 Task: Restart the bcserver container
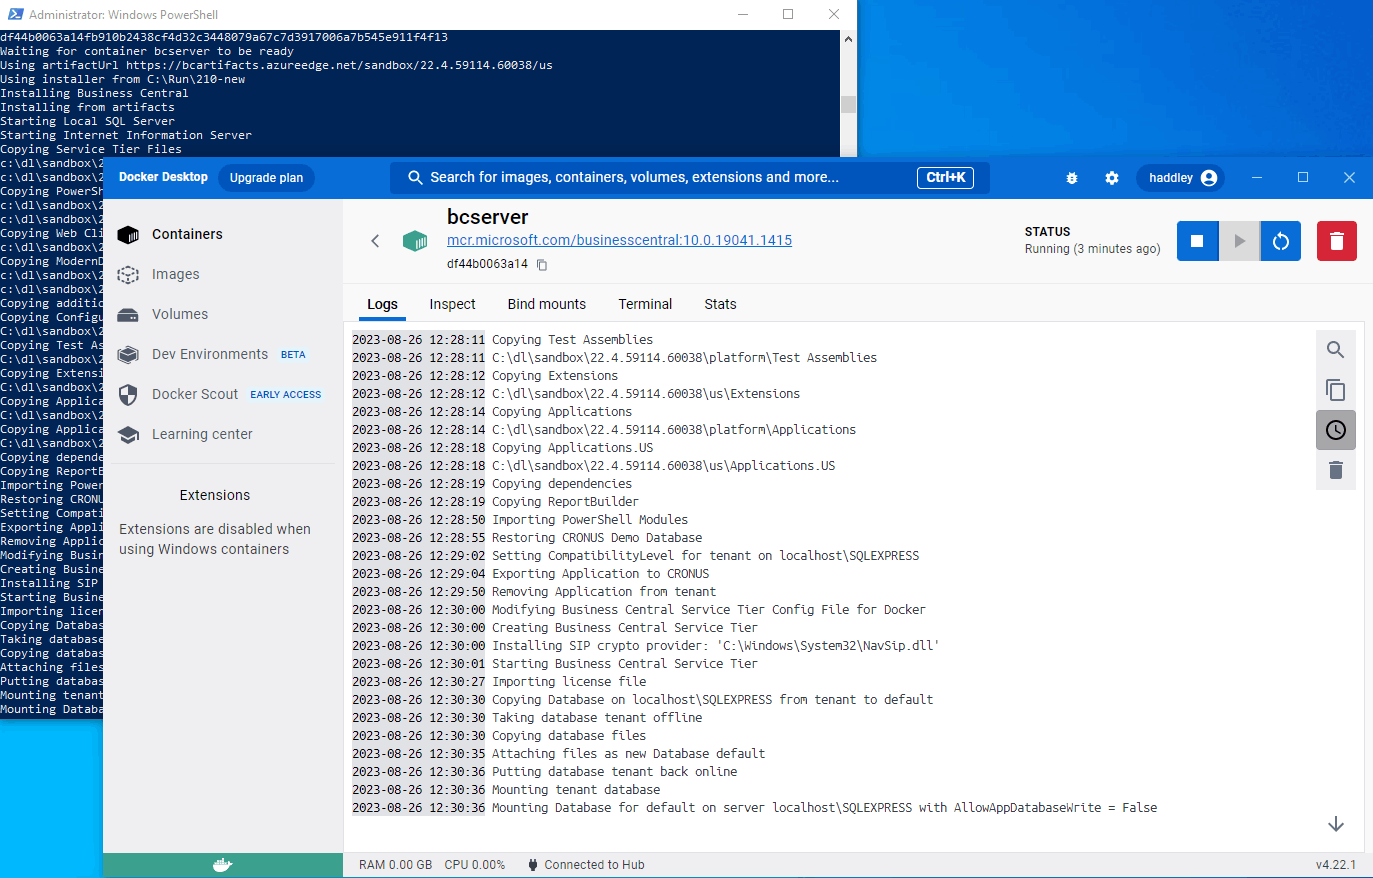click(1281, 241)
